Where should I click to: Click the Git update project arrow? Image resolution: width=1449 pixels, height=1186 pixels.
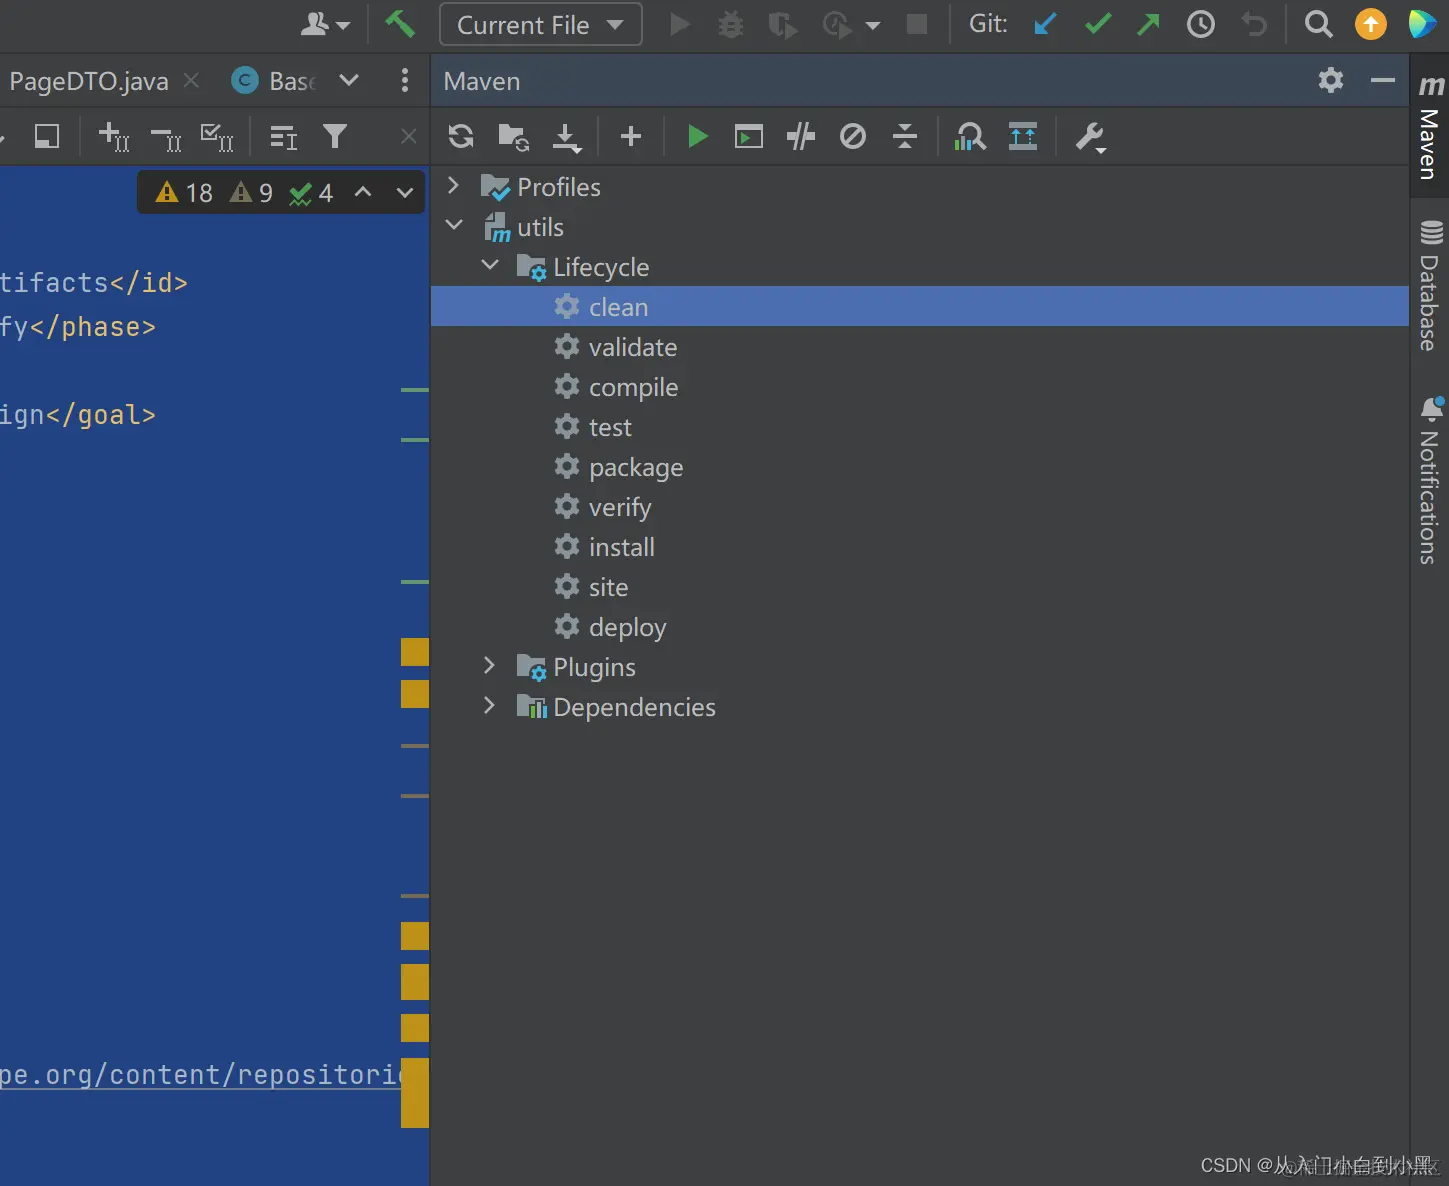click(x=1045, y=24)
